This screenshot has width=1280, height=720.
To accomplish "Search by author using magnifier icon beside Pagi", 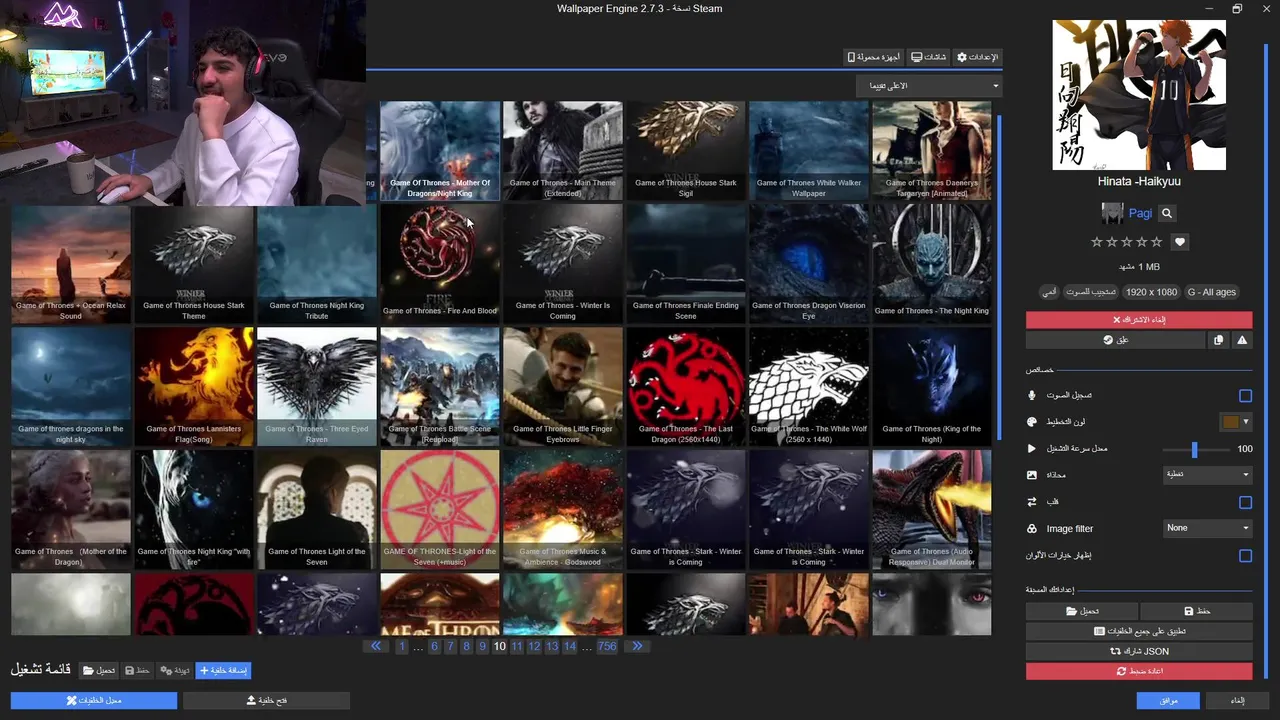I will coord(1167,213).
